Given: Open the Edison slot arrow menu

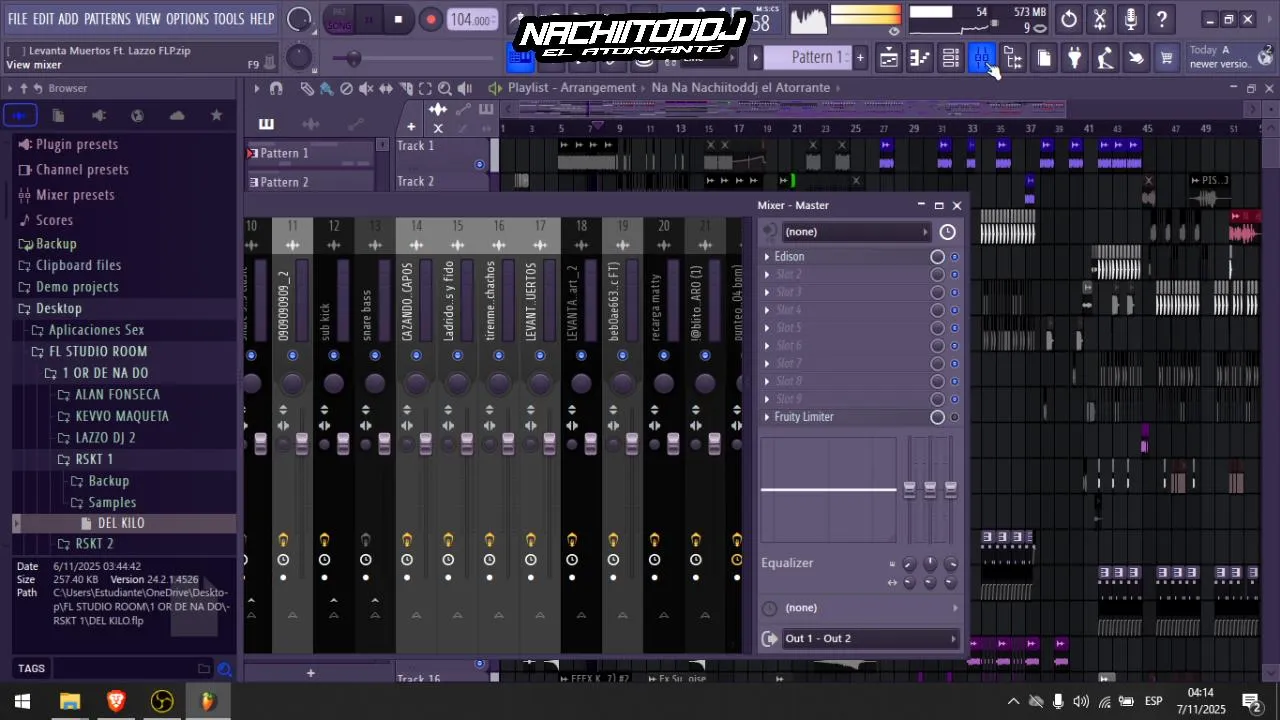Looking at the screenshot, I should tap(767, 257).
